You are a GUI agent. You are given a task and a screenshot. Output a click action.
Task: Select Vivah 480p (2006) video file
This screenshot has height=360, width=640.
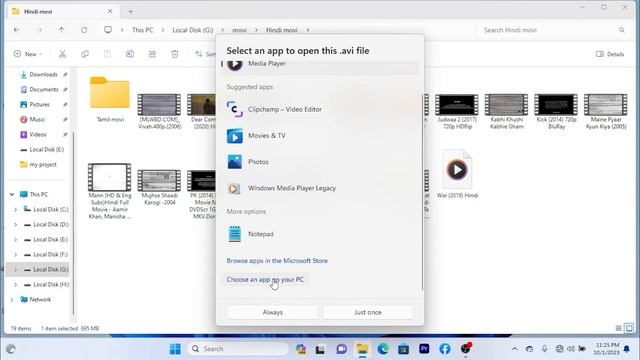(159, 111)
